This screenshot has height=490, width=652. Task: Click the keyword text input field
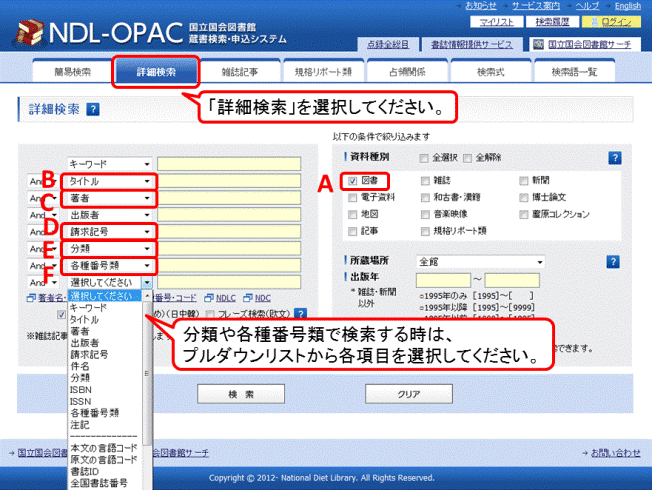coord(229,164)
